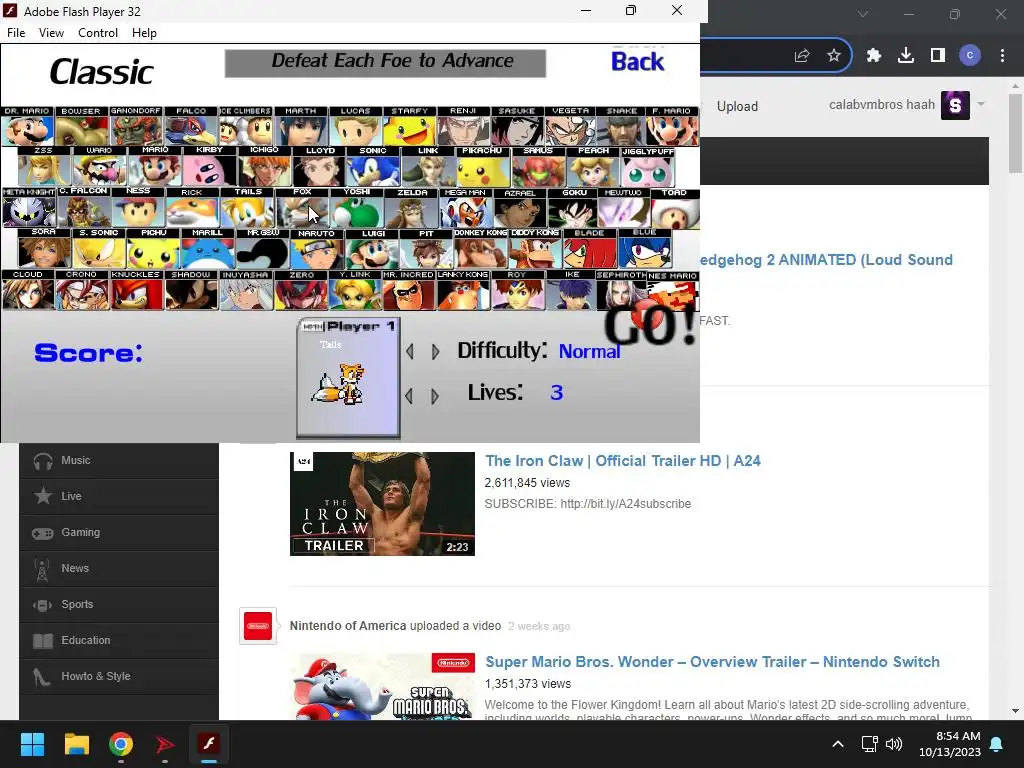Click Upload in the browser page
The height and width of the screenshot is (768, 1024).
737,106
